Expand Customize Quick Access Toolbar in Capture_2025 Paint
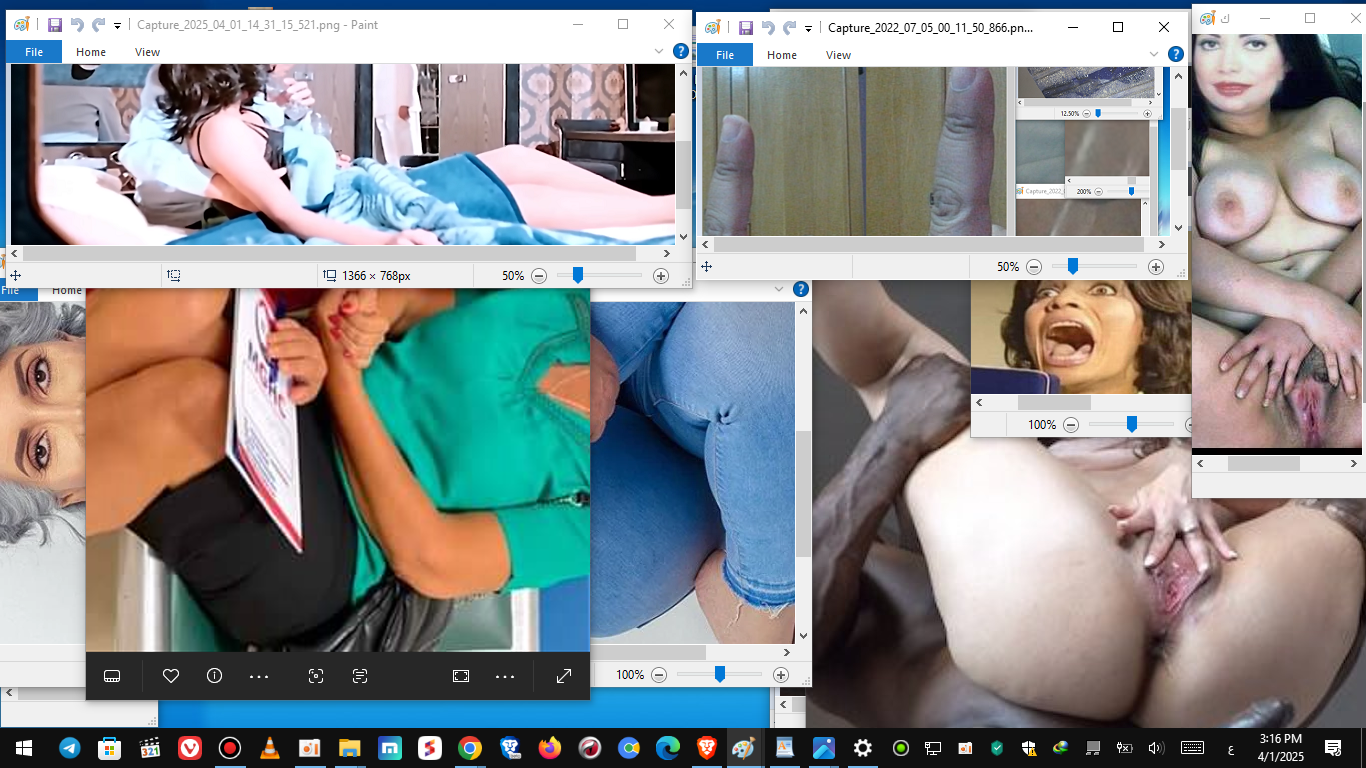 tap(117, 25)
